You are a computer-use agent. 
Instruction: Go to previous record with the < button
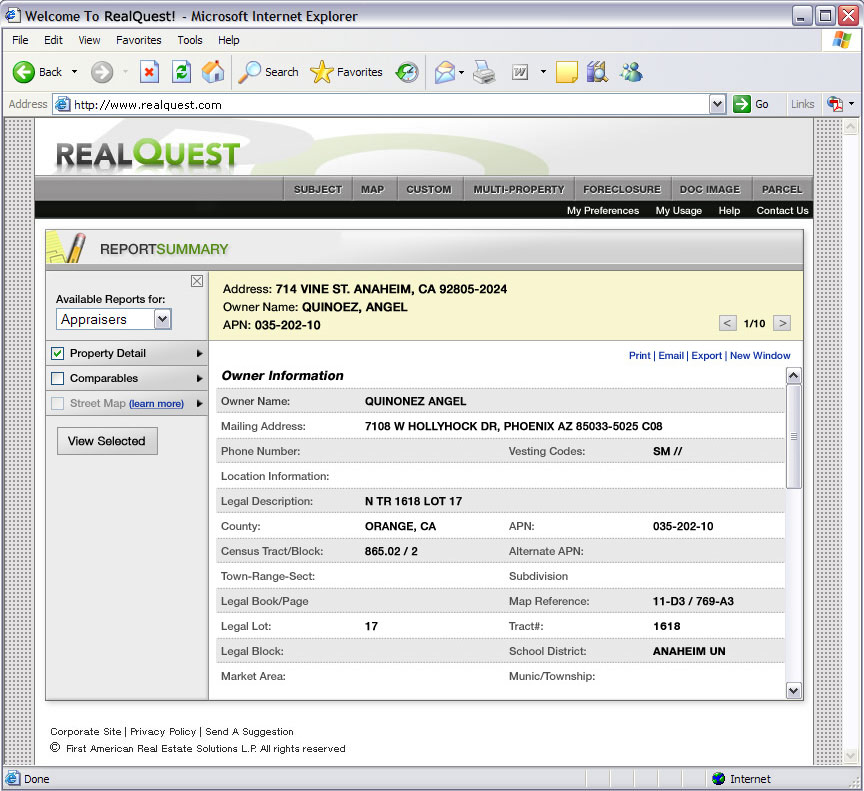(727, 323)
